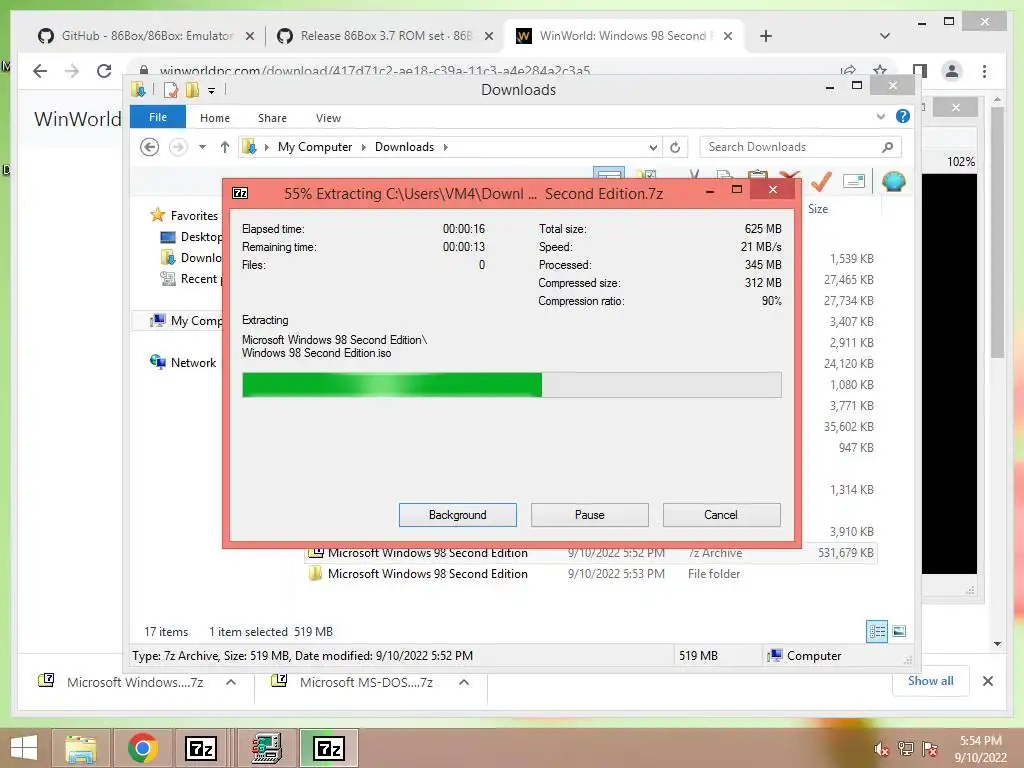Open the View ribbon tab
The height and width of the screenshot is (768, 1024).
[328, 118]
